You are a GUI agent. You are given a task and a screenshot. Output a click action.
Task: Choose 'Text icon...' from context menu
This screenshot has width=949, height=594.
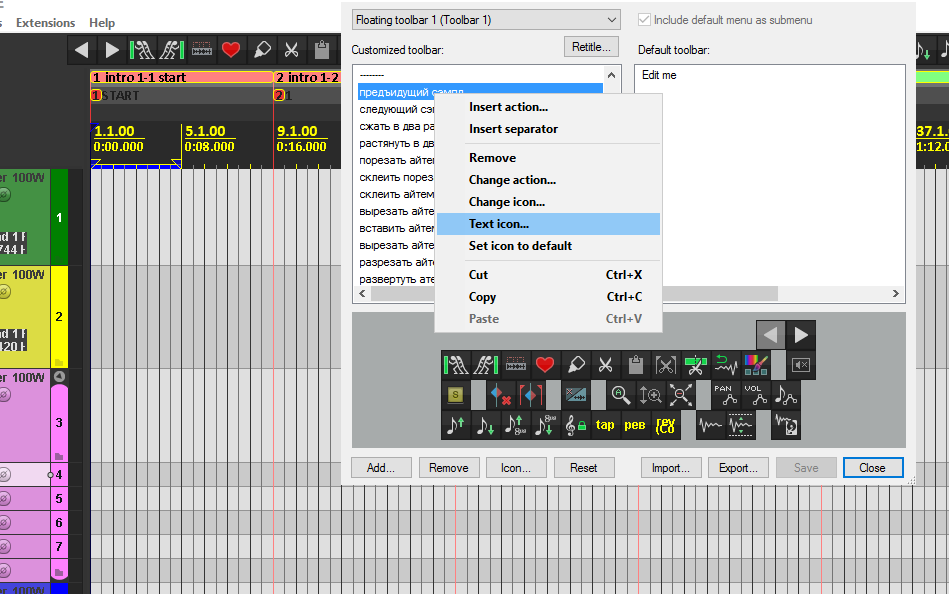[499, 224]
